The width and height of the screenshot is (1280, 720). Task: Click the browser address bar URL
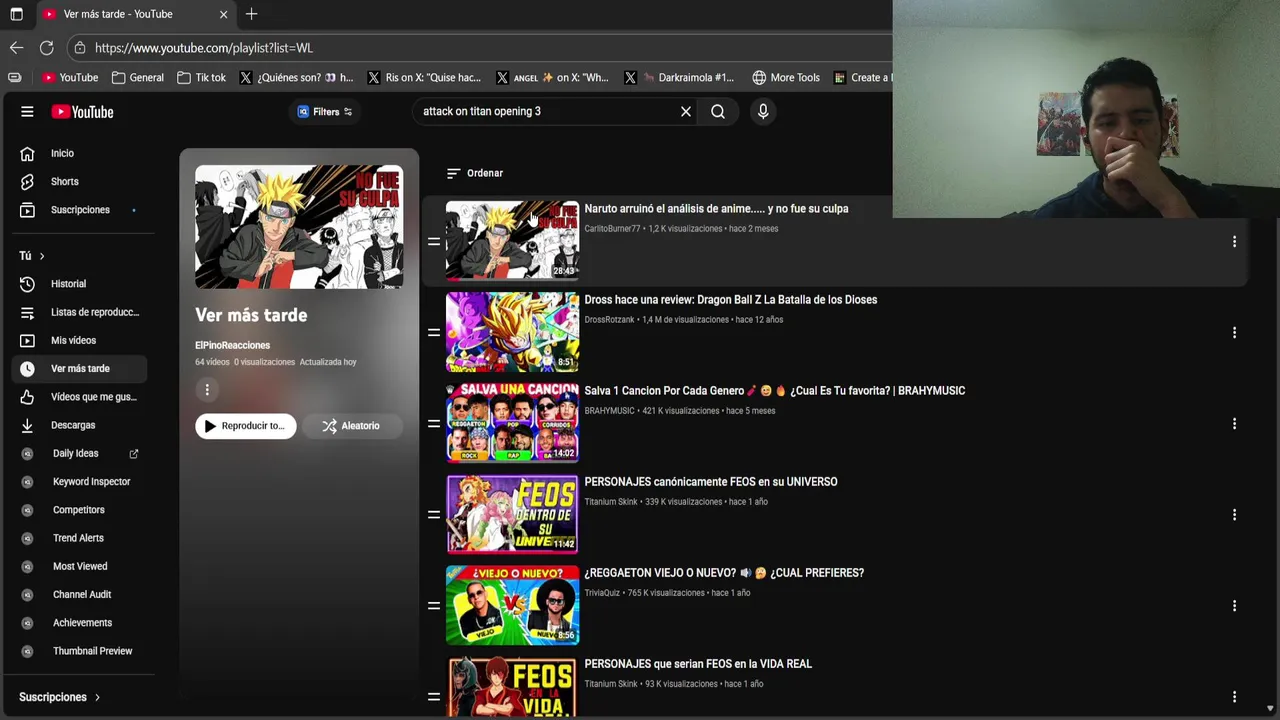[204, 48]
